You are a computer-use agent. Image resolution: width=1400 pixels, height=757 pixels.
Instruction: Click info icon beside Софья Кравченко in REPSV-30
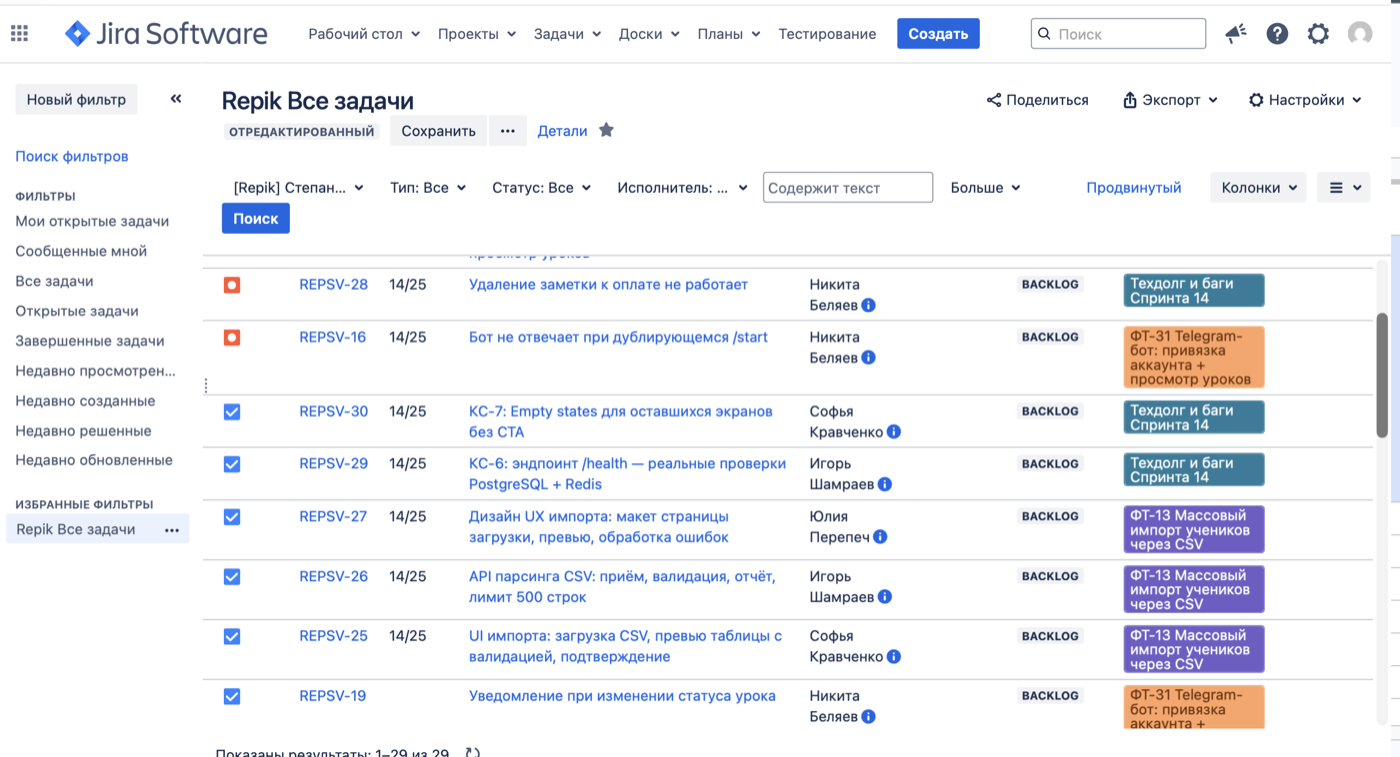pos(894,432)
